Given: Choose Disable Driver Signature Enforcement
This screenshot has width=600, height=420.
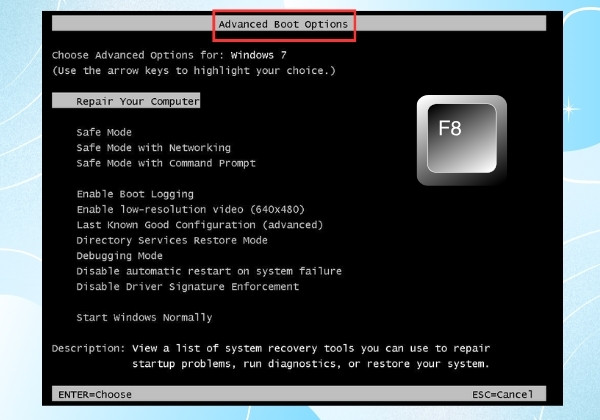Looking at the screenshot, I should pos(188,287).
